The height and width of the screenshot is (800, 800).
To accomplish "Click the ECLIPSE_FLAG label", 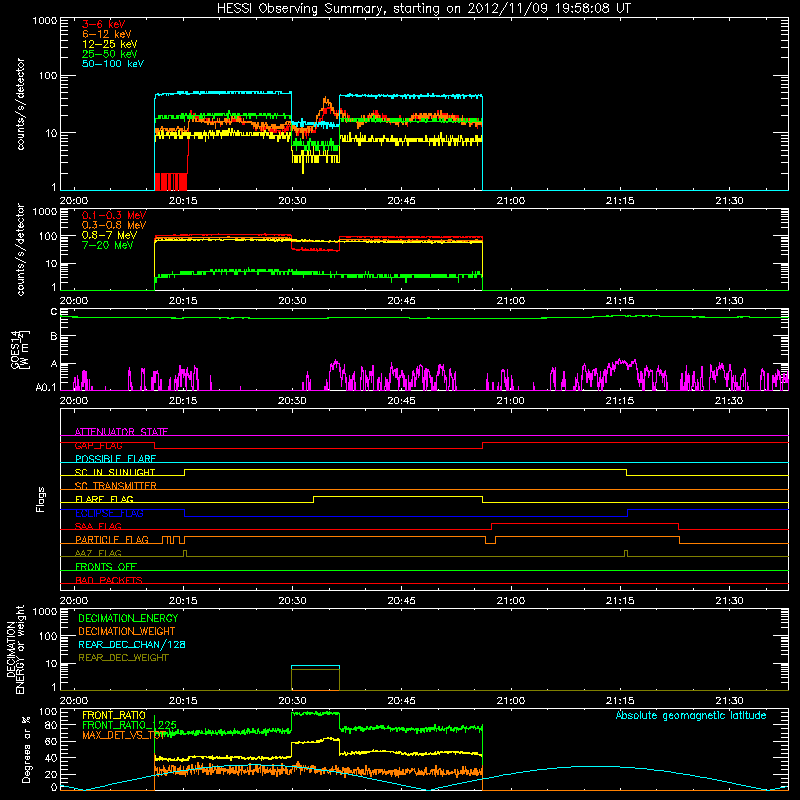I will click(109, 513).
